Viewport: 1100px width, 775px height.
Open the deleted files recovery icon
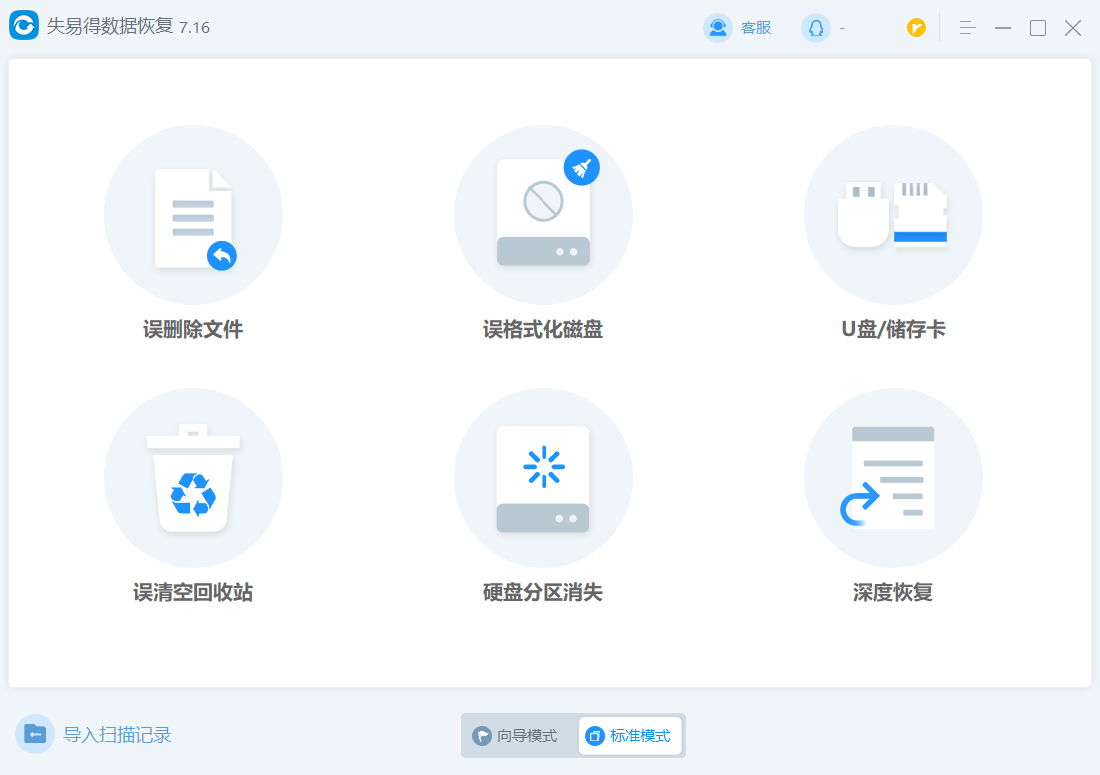[193, 215]
